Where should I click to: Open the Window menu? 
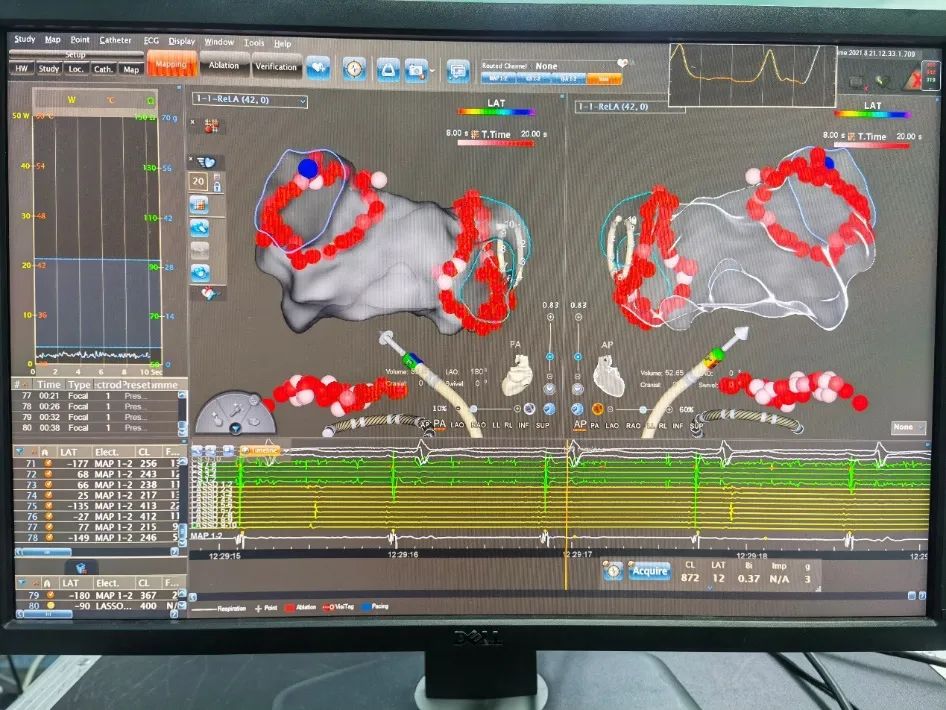[219, 42]
